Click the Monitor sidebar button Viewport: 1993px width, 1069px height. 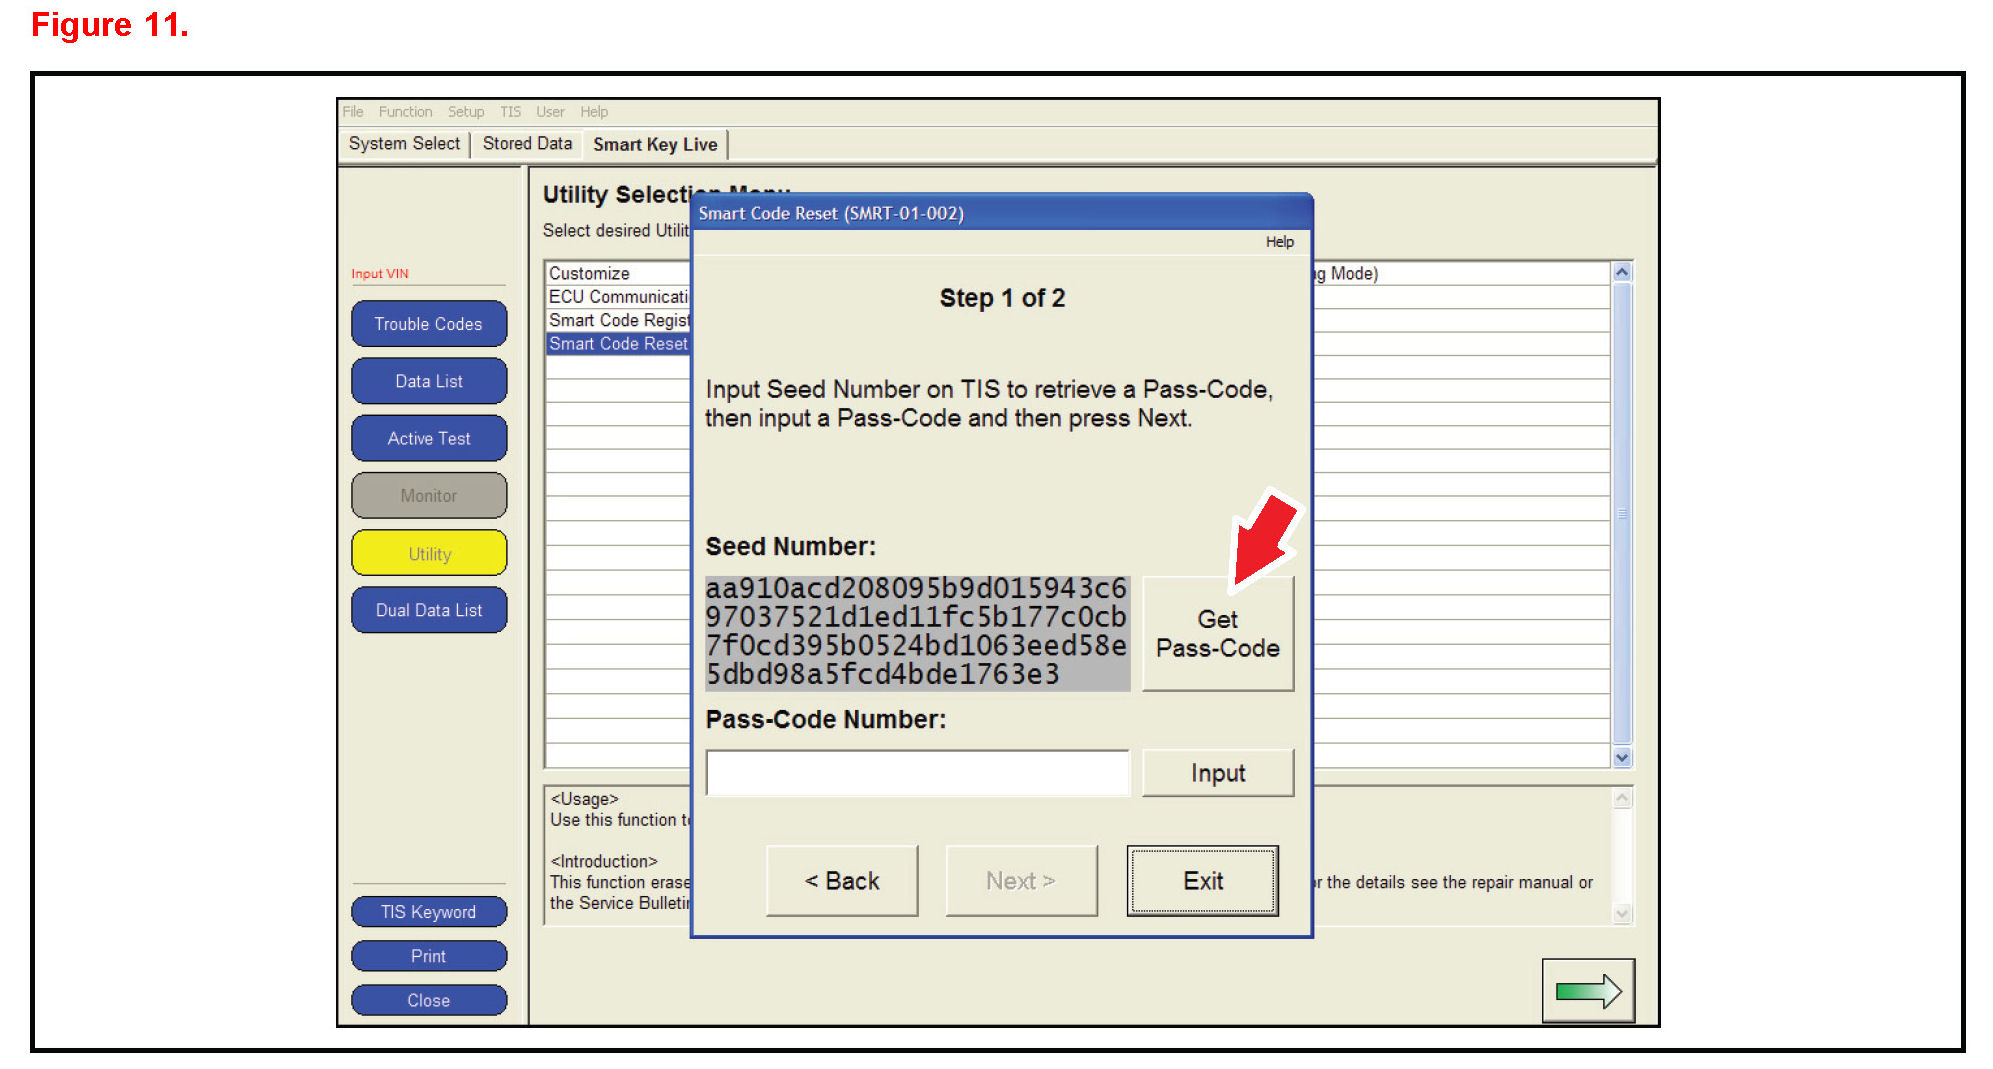pos(429,496)
